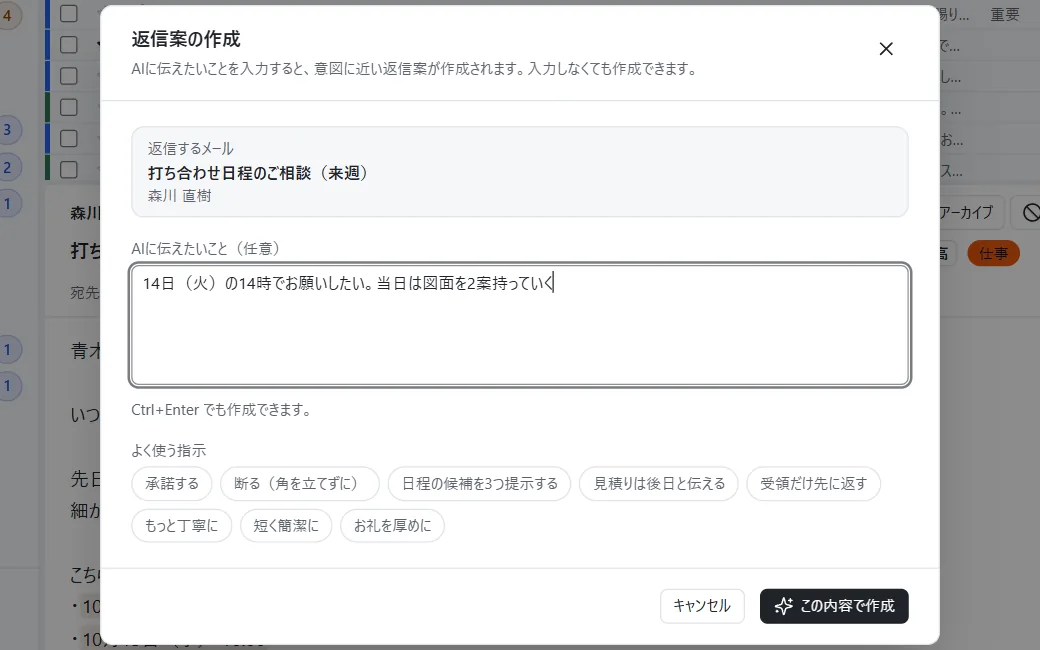Screen dimensions: 1040x650
Task: Click the 重要 label at top right
Action: 1004,15
